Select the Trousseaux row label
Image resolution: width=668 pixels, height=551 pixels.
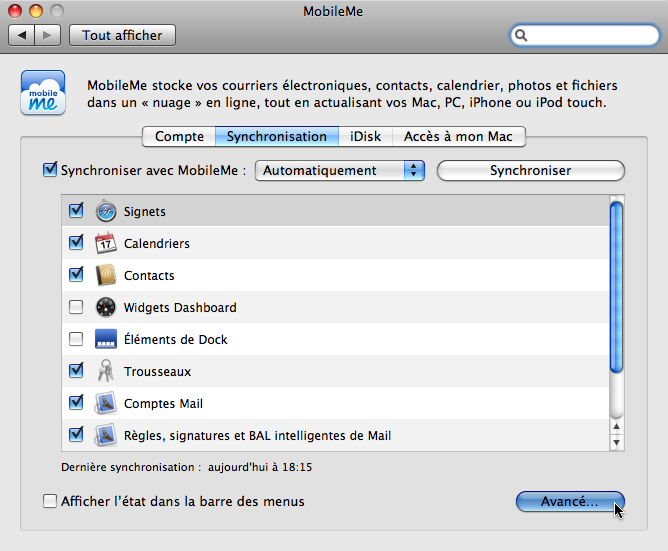pyautogui.click(x=157, y=372)
